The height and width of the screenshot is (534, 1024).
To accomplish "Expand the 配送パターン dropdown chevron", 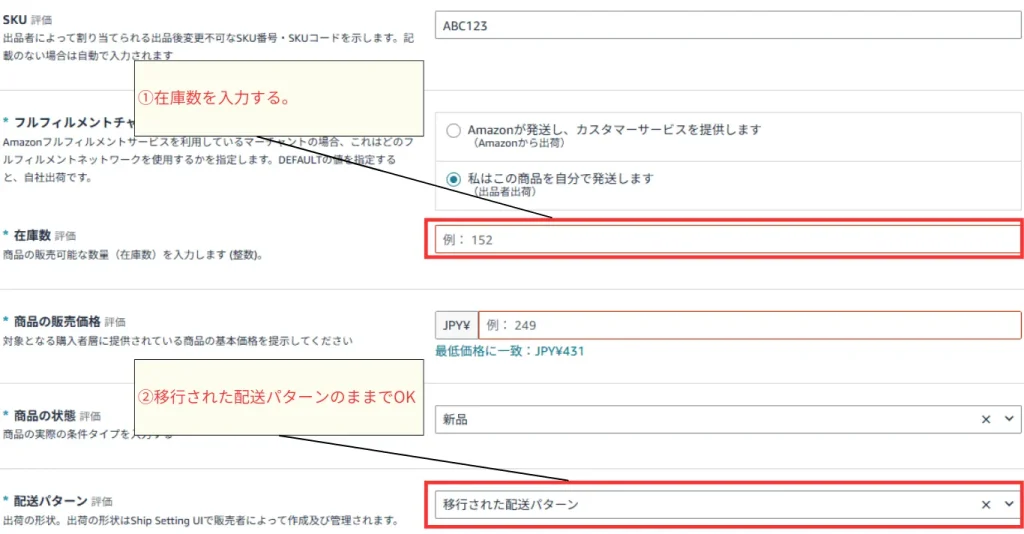I will (x=1008, y=505).
